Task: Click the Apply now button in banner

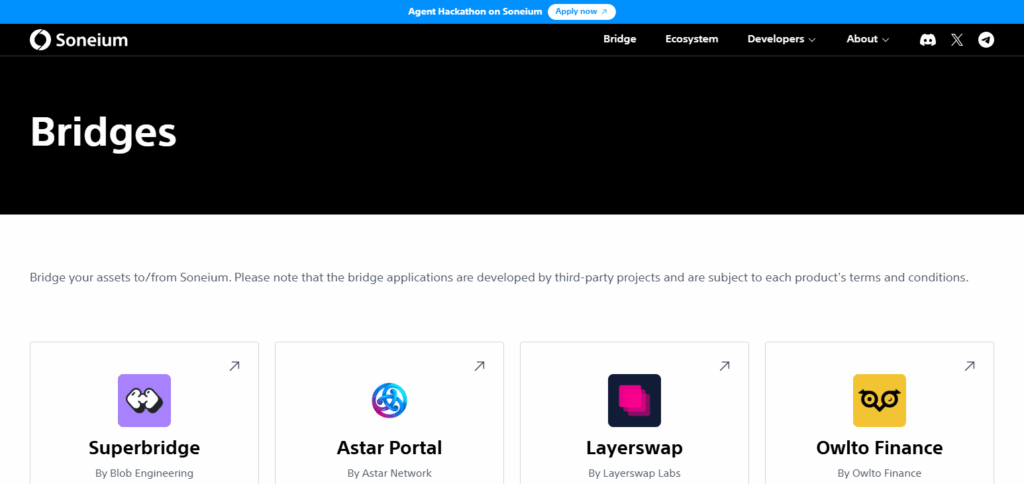Action: point(581,12)
